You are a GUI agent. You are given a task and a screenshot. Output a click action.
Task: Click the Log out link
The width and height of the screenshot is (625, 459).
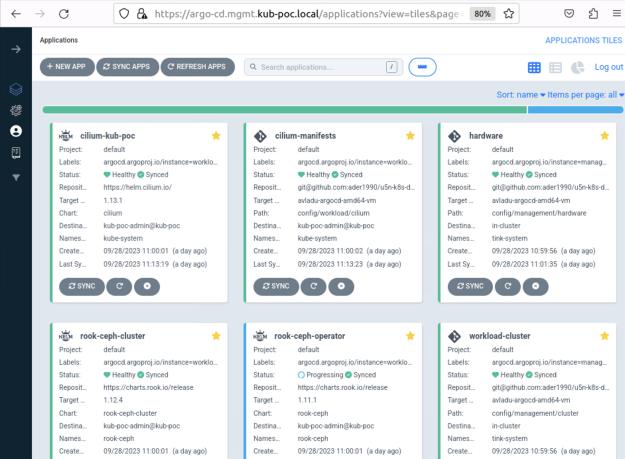click(x=608, y=67)
